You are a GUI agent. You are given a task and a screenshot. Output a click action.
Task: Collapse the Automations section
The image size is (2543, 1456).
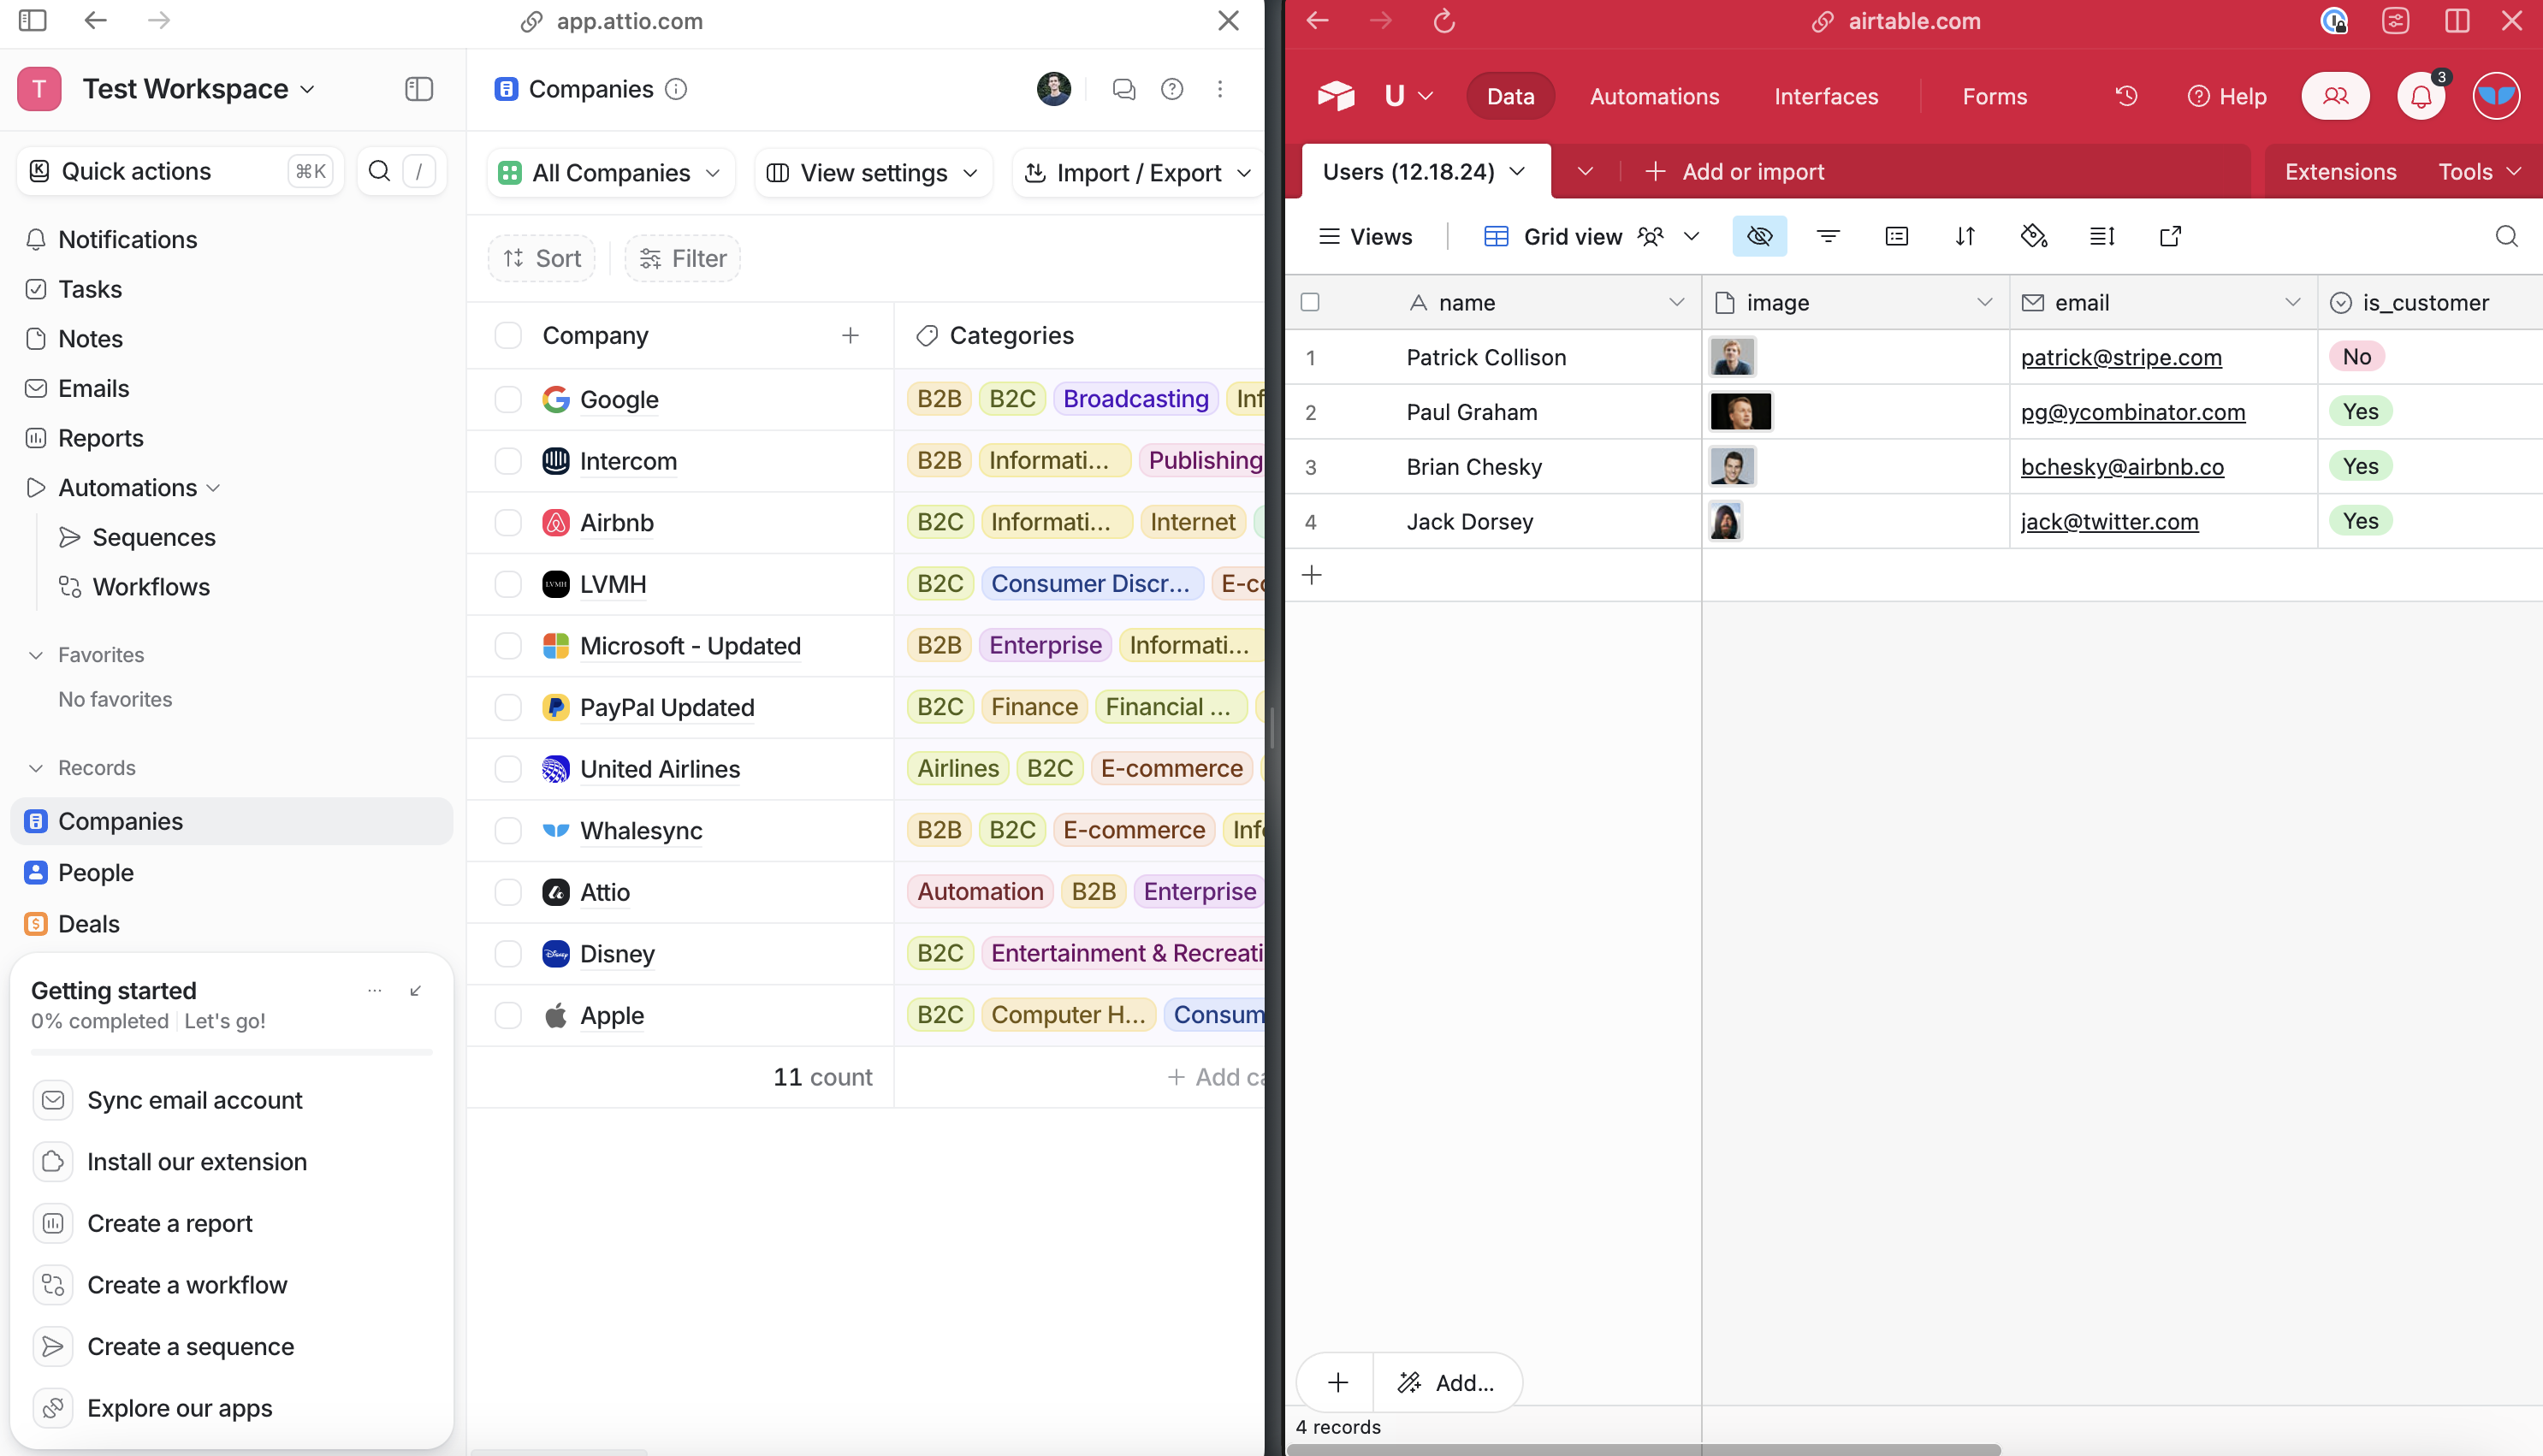pos(213,488)
